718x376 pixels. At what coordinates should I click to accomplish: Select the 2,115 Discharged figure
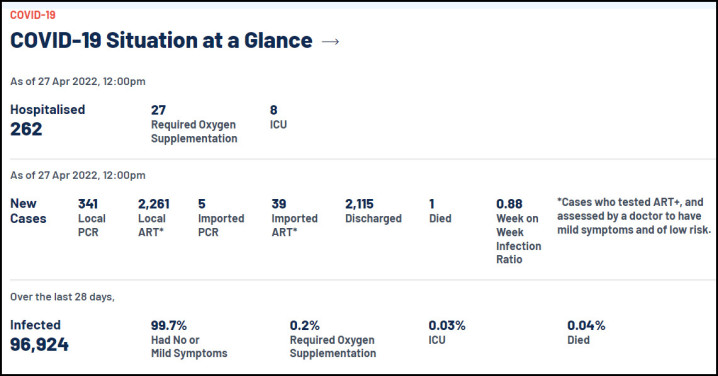(373, 211)
